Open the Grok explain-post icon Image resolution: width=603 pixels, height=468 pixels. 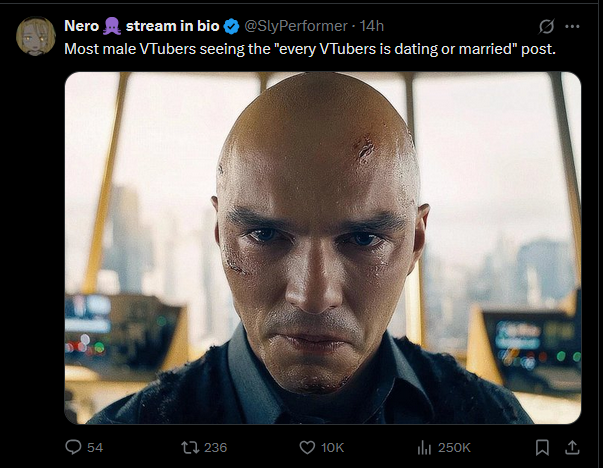(547, 26)
